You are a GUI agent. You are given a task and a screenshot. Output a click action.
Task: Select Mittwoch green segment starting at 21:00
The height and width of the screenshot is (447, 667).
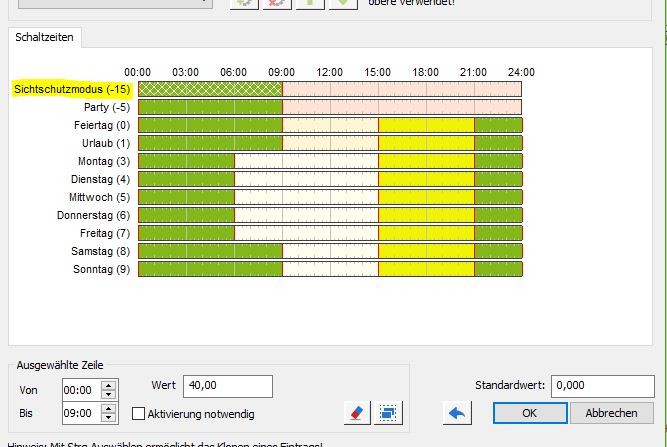click(x=499, y=197)
